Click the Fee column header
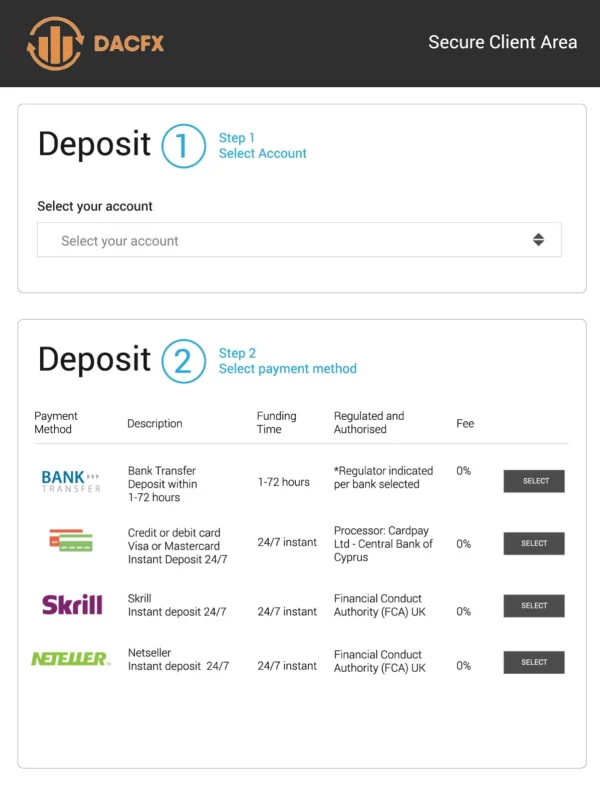The image size is (600, 801). pos(464,423)
